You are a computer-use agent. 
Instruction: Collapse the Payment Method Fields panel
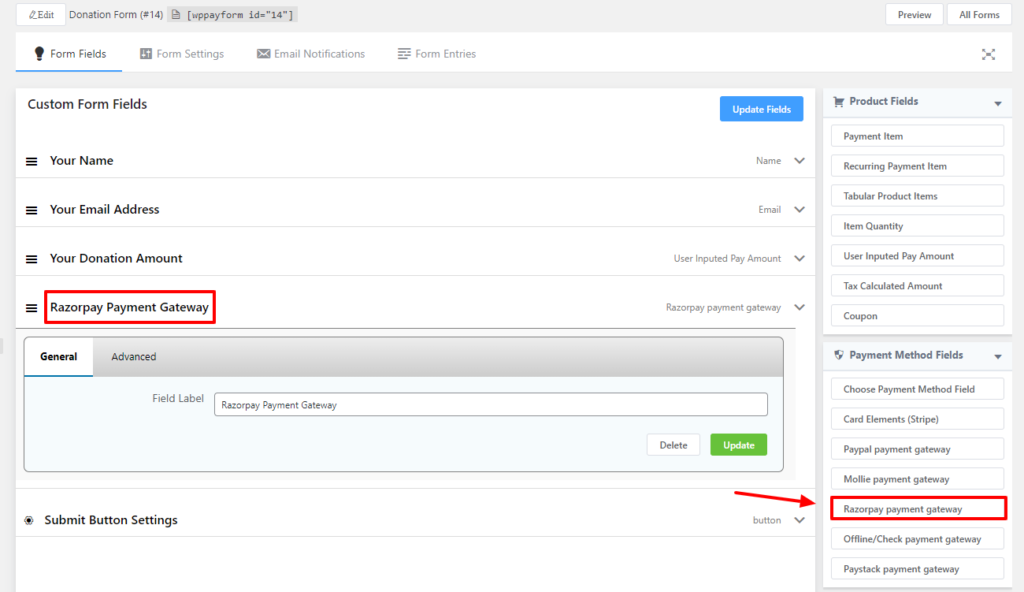click(997, 356)
